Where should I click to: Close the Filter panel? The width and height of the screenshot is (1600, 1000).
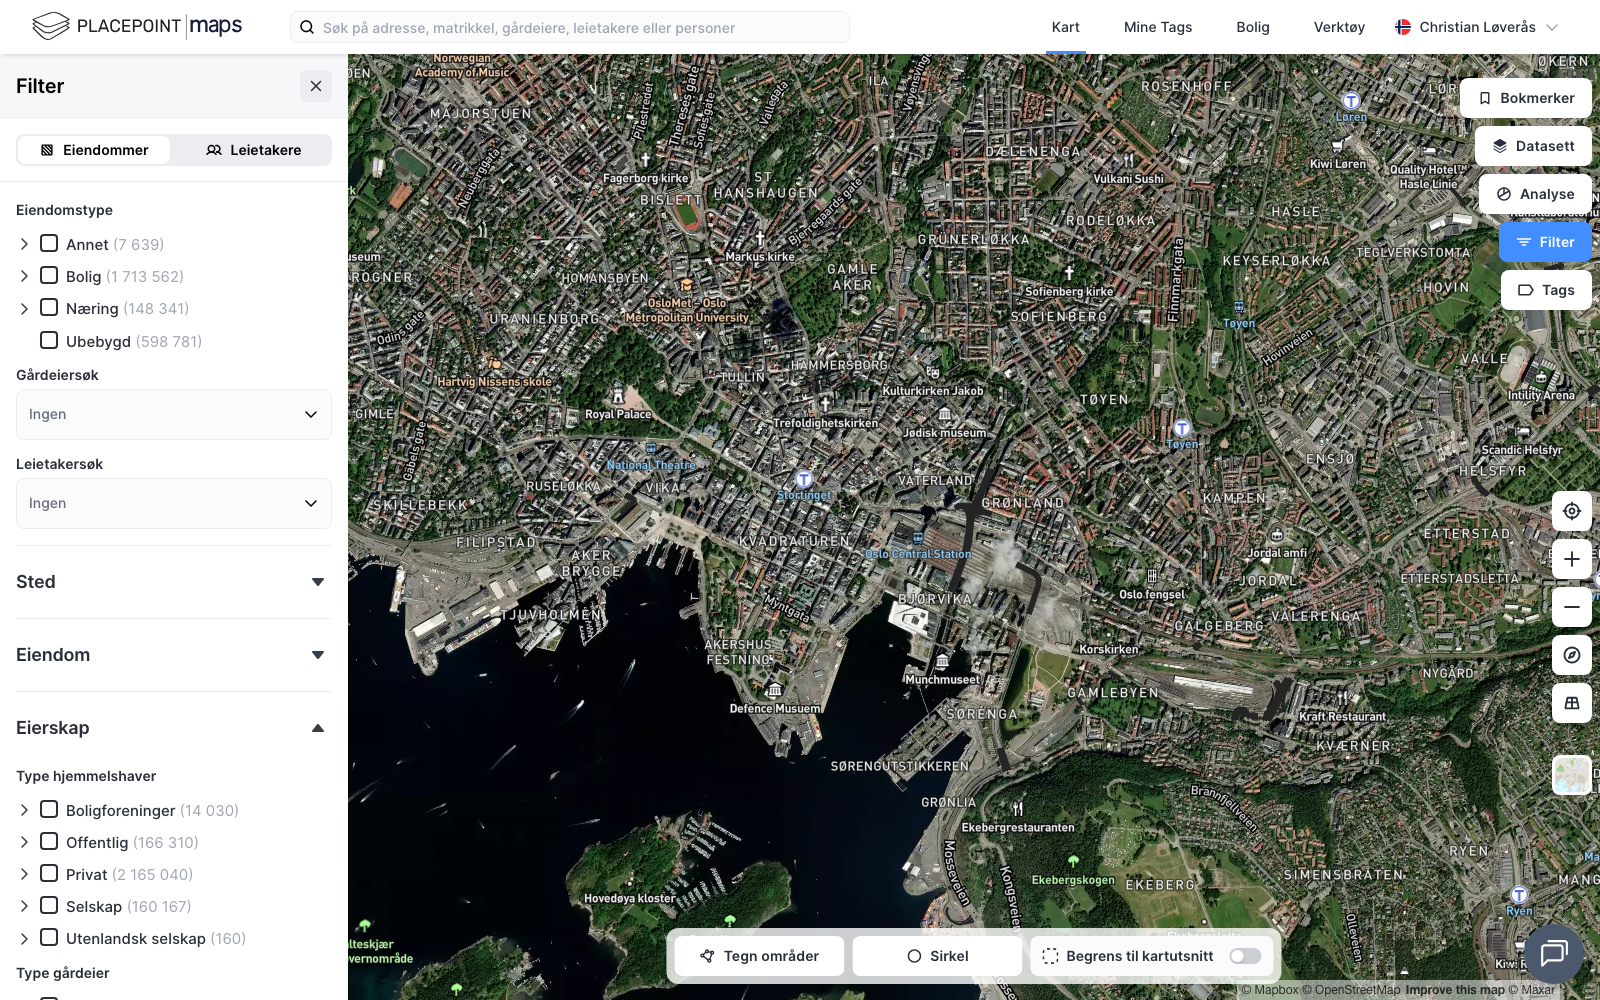click(x=316, y=86)
